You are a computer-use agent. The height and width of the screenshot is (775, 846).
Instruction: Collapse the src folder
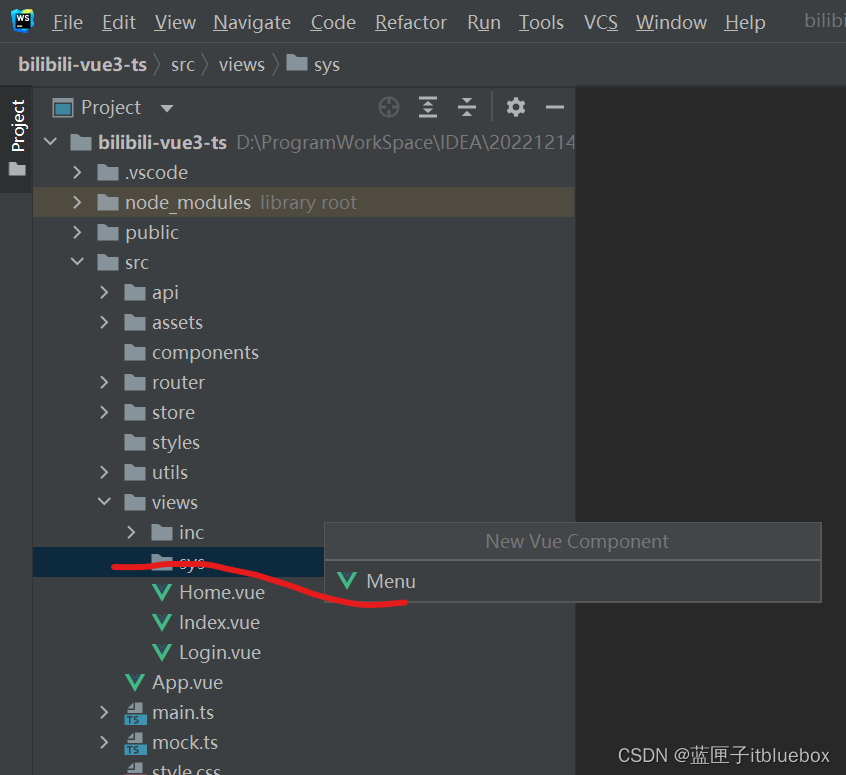[77, 262]
